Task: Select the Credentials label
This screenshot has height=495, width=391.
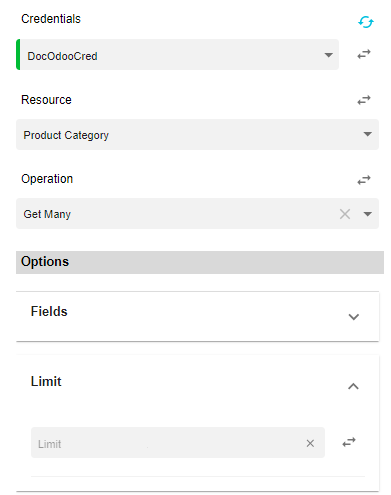Action: point(51,19)
